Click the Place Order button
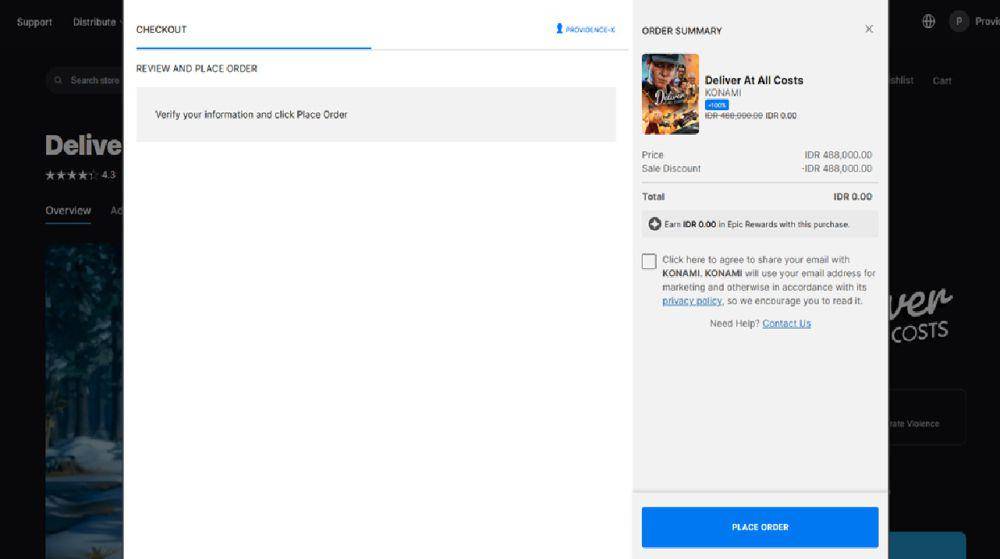Screen dimensions: 1000x559 click(760, 527)
